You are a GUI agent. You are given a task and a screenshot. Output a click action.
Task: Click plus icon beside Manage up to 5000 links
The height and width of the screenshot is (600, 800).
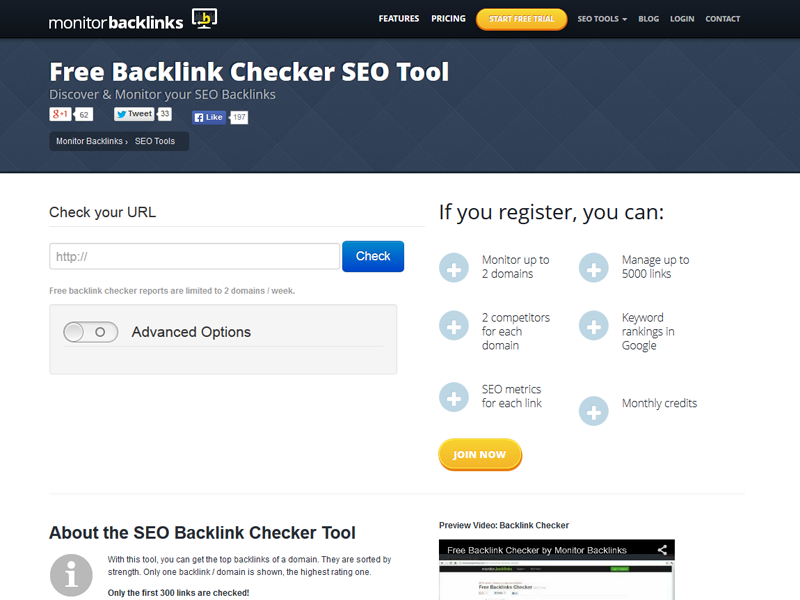tap(593, 268)
